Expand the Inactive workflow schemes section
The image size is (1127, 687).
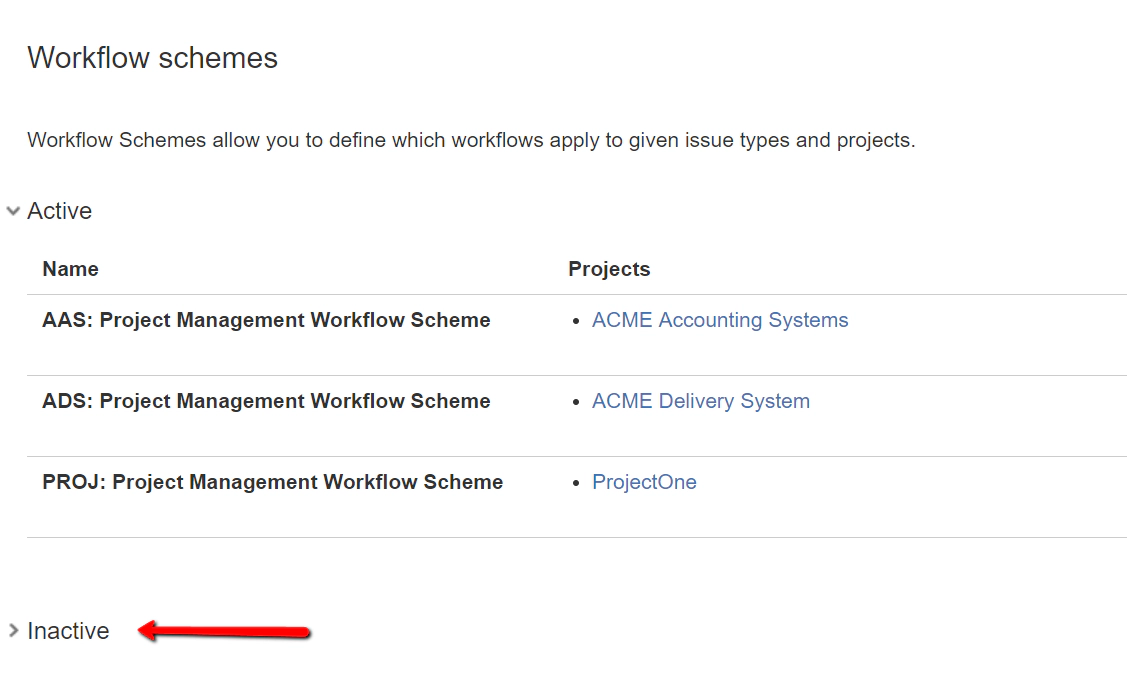pos(14,631)
